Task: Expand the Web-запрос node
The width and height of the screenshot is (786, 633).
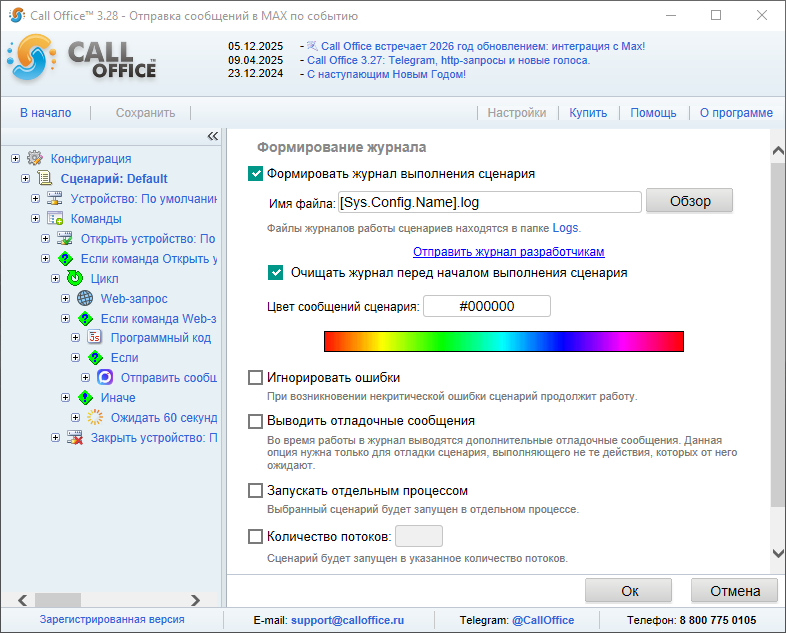Action: [65, 298]
